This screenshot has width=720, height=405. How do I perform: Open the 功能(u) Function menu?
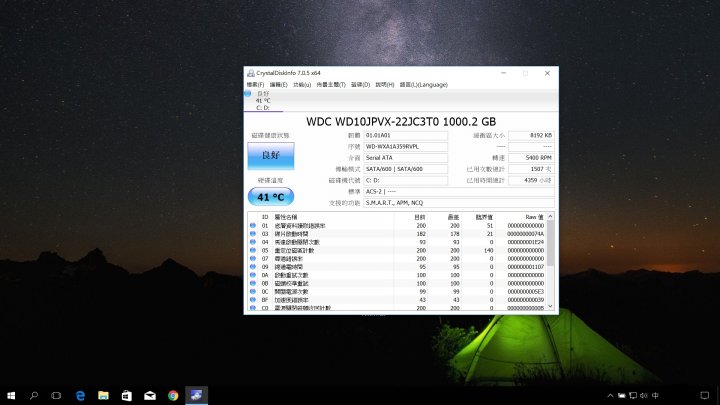coord(302,85)
